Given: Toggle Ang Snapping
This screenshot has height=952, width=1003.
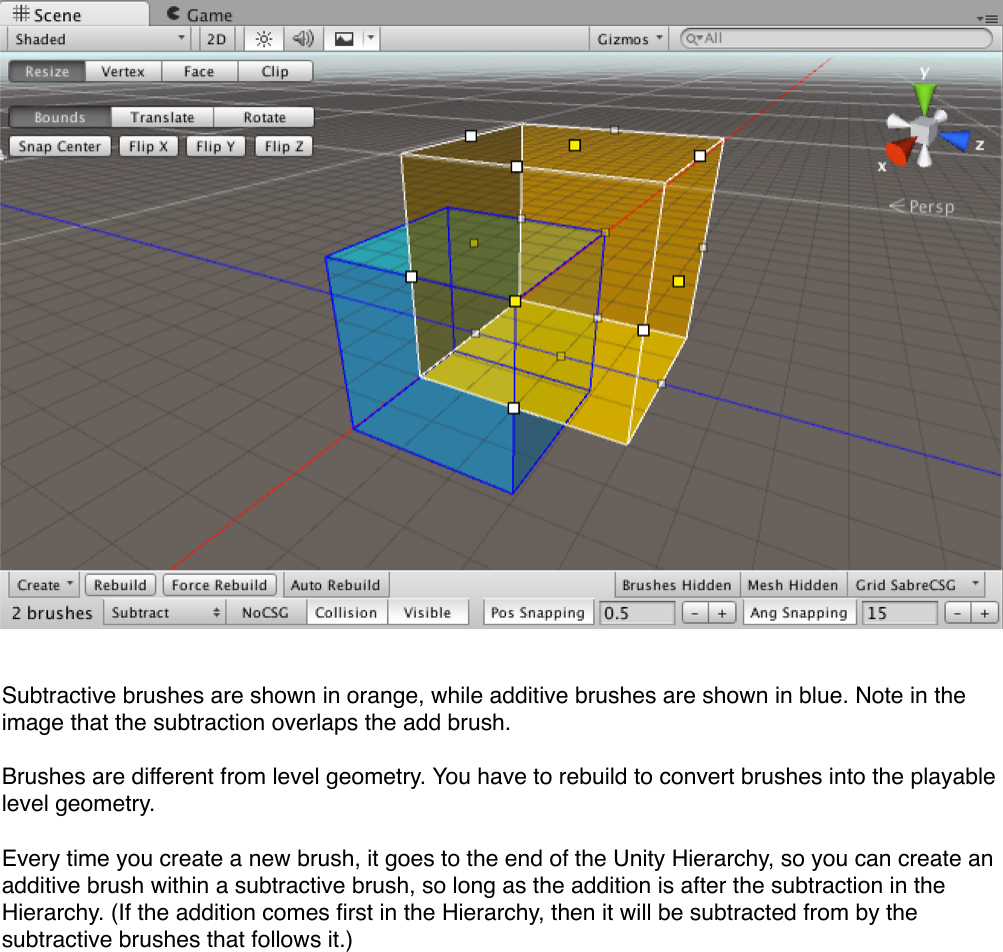Looking at the screenshot, I should tap(799, 612).
